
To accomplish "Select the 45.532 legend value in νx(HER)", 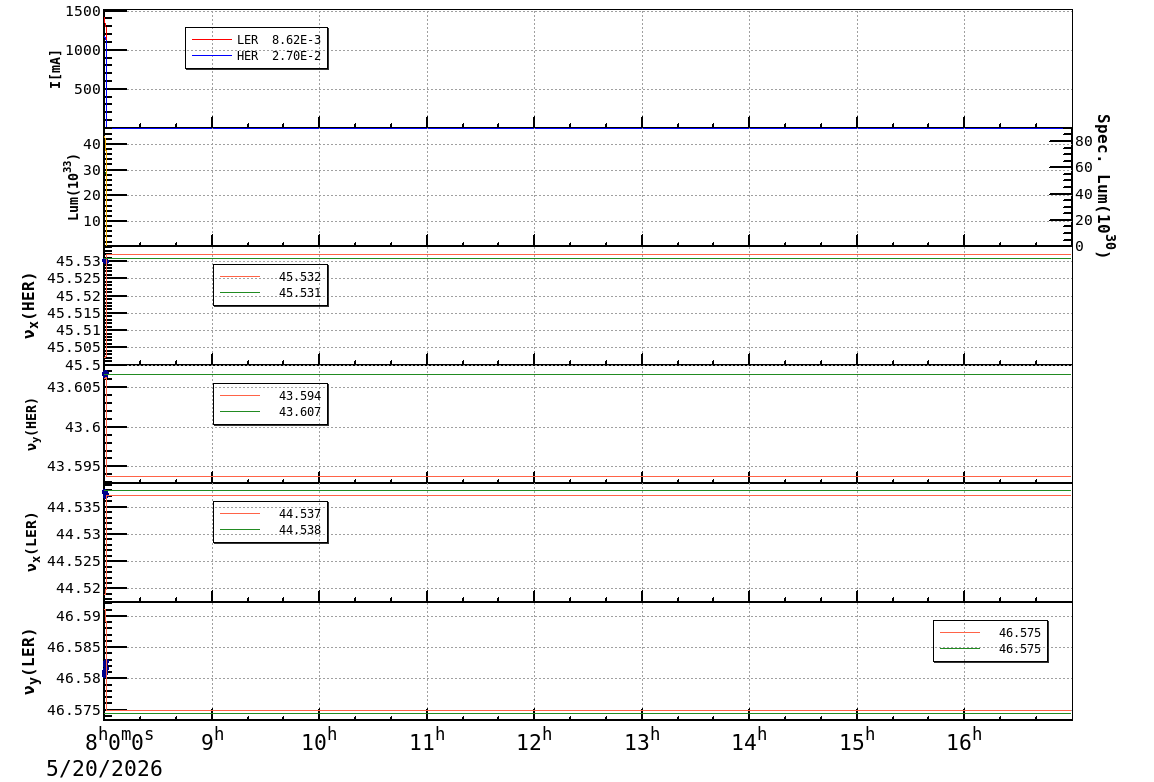I will click(x=300, y=277).
